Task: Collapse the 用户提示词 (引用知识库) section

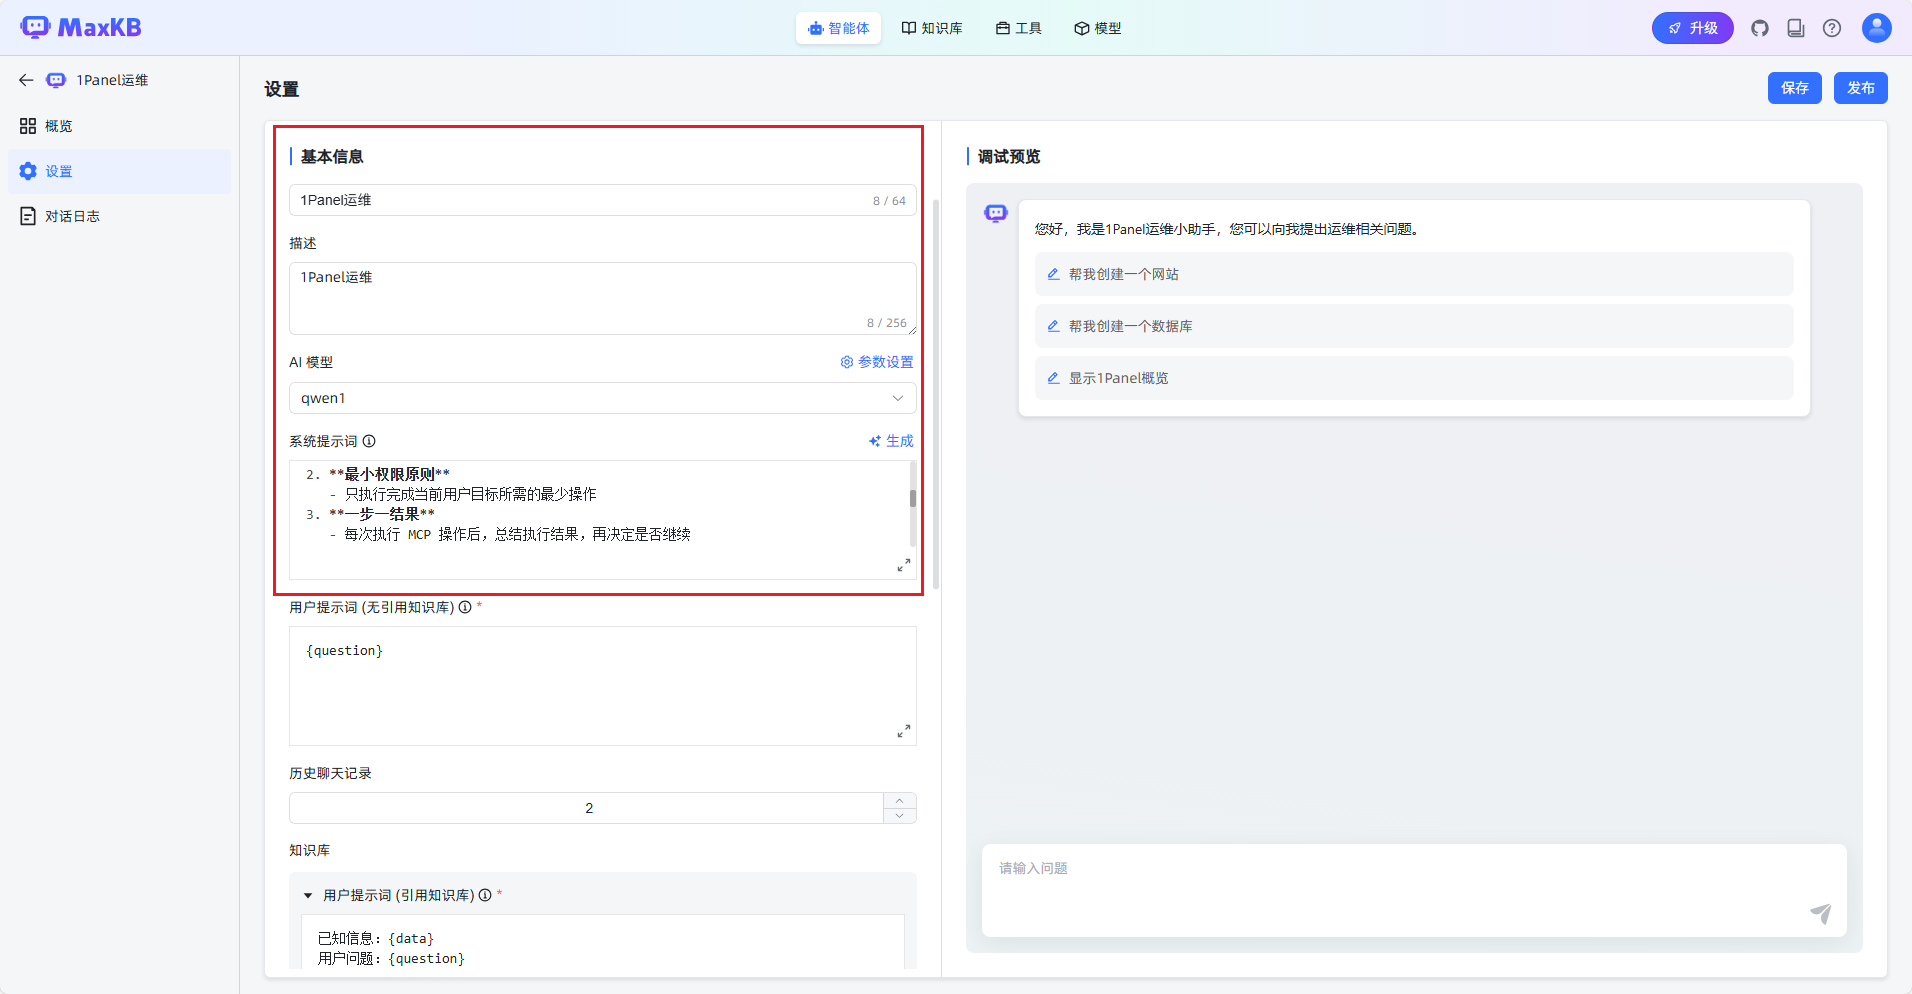Action: pyautogui.click(x=308, y=896)
